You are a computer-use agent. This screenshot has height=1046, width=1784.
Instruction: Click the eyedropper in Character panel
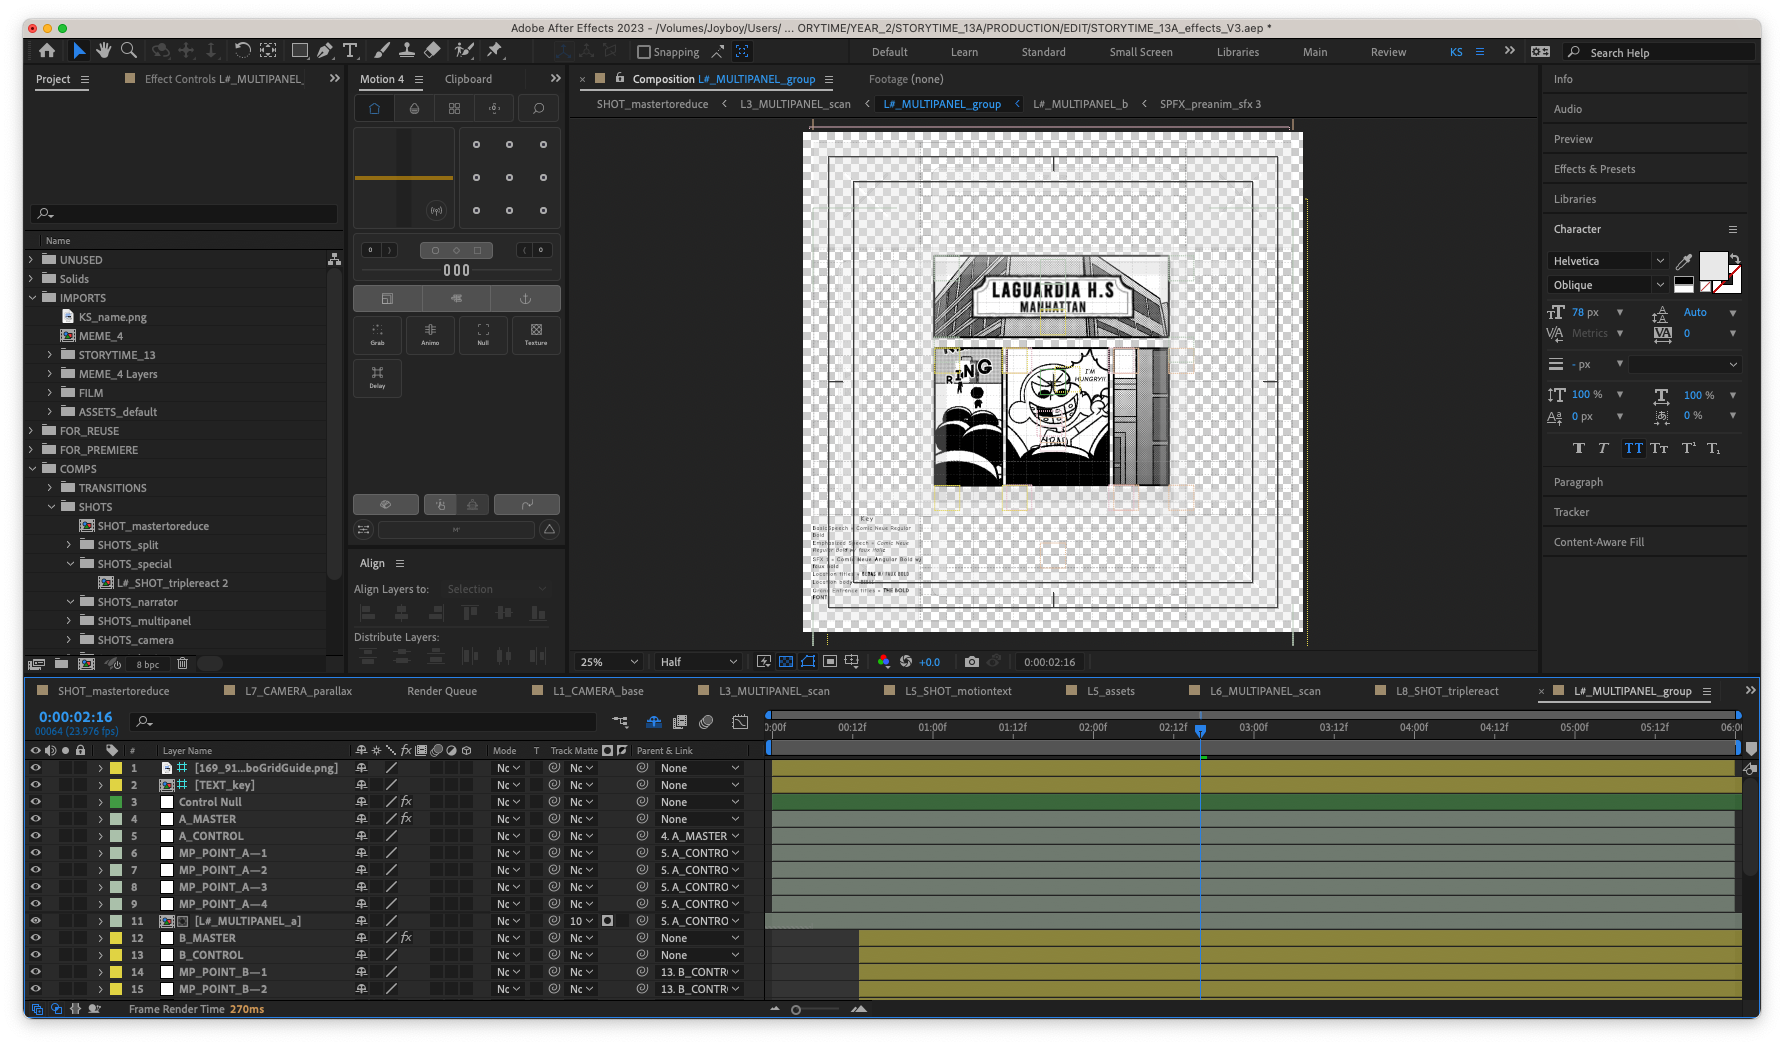[1684, 262]
